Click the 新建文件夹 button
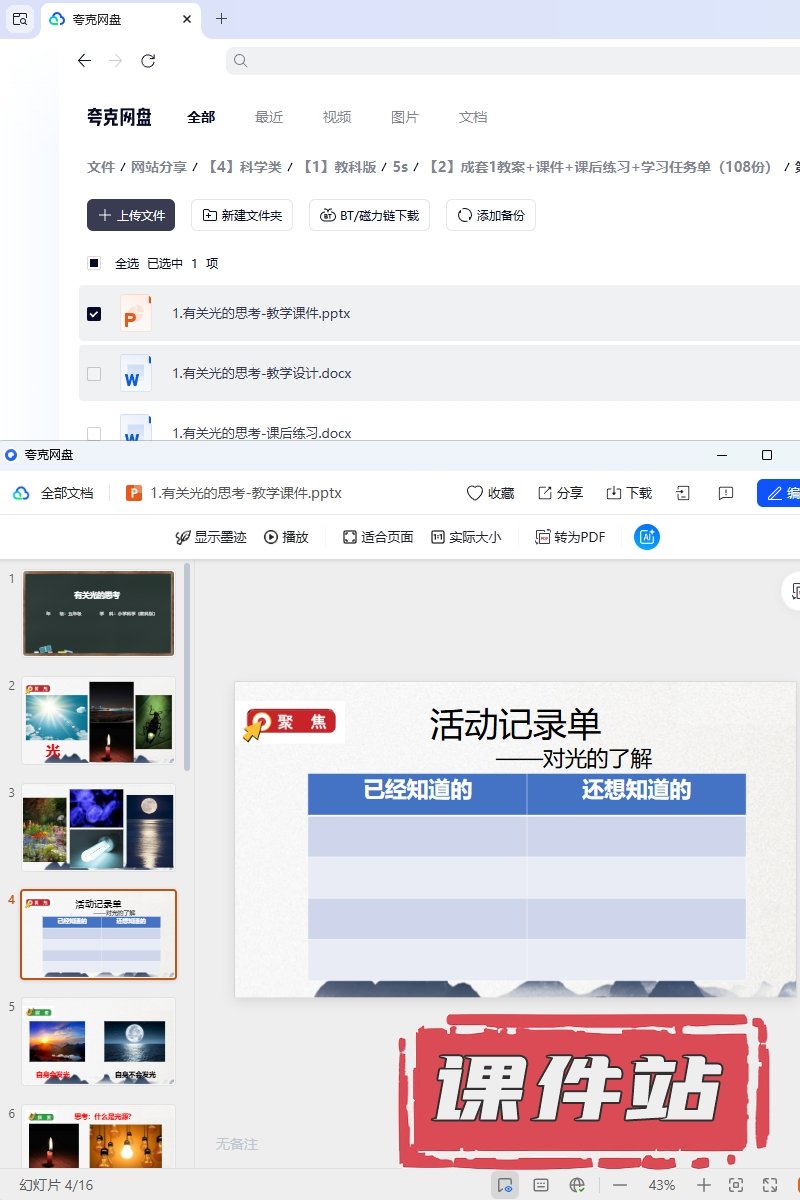This screenshot has width=800, height=1200. 242,215
